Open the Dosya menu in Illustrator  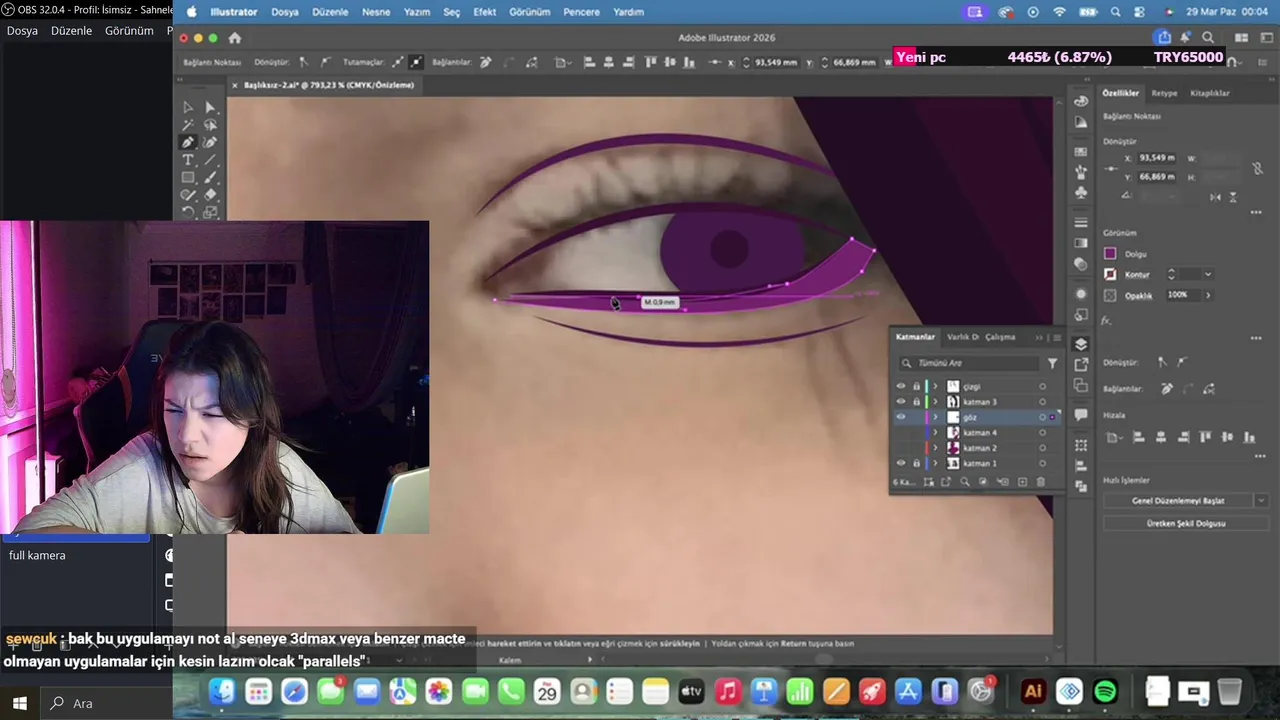click(285, 12)
